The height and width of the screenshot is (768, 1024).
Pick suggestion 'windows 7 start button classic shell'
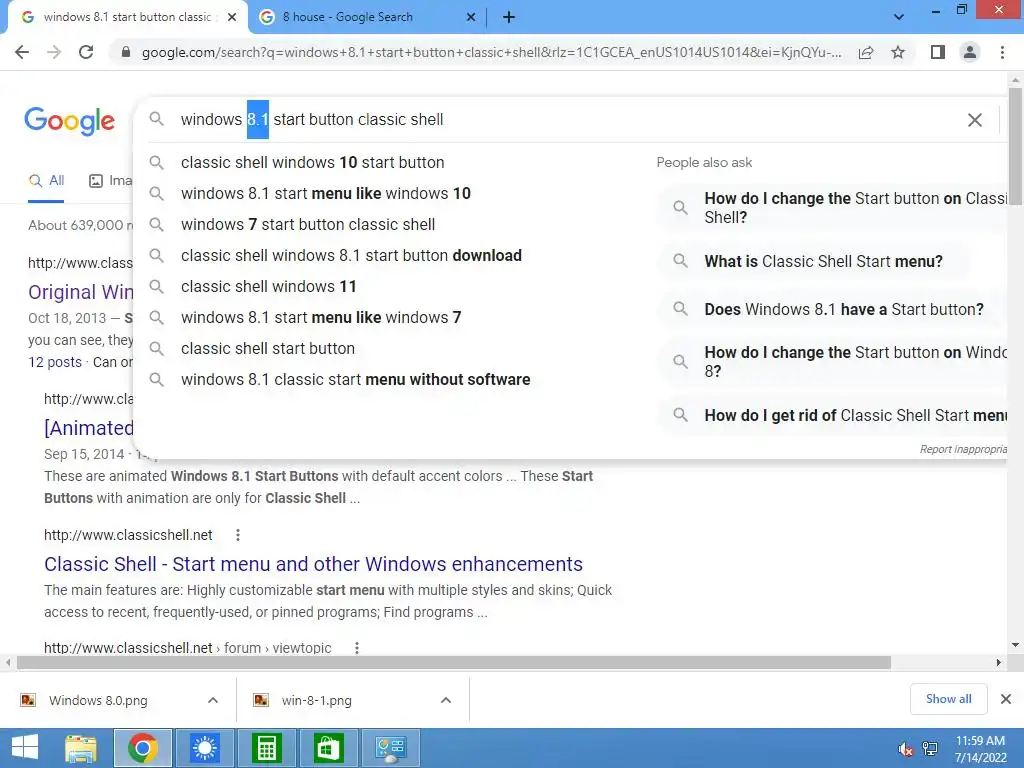308,225
